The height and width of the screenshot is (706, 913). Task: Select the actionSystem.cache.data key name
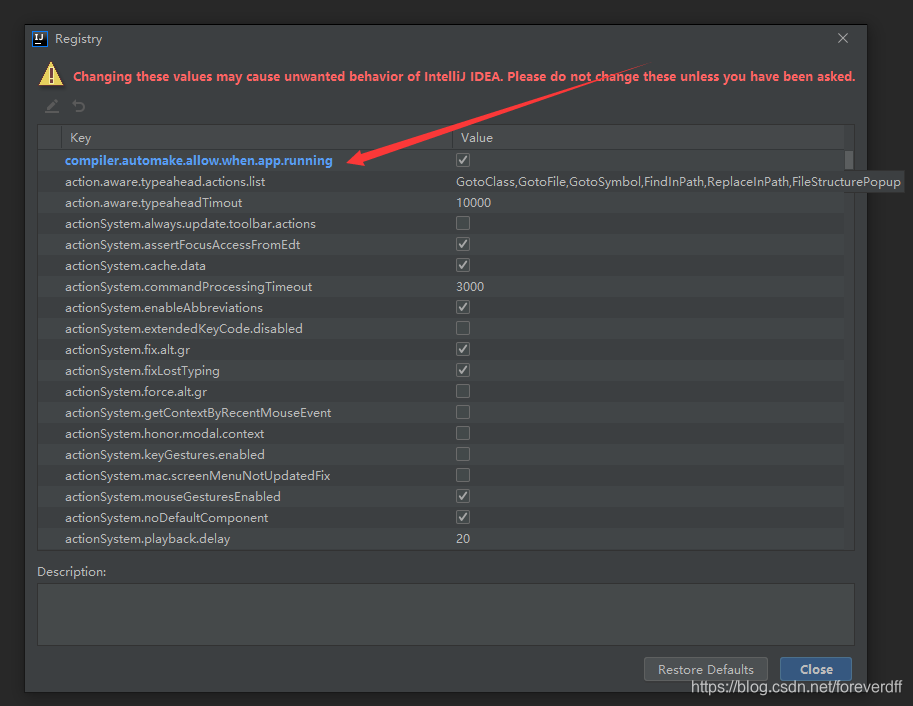(x=135, y=266)
